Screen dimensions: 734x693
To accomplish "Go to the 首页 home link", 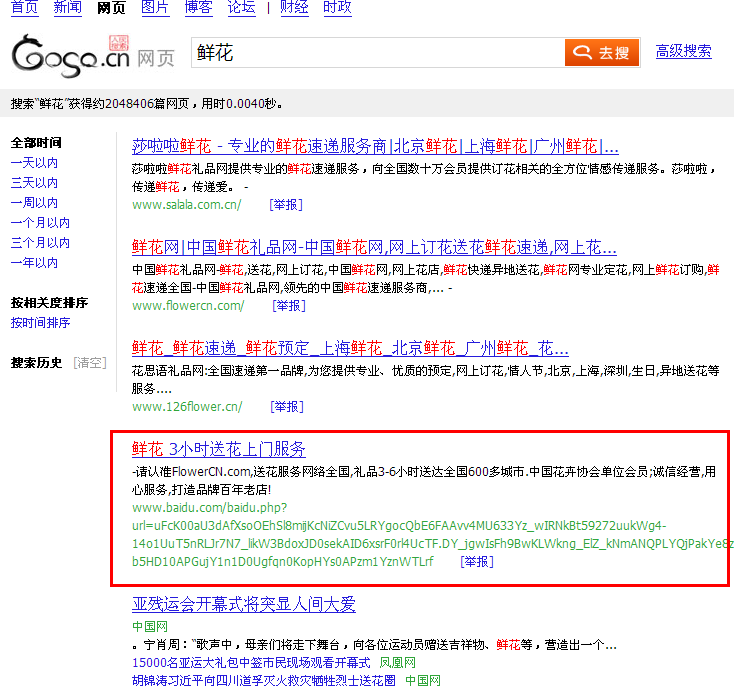I will coord(24,8).
